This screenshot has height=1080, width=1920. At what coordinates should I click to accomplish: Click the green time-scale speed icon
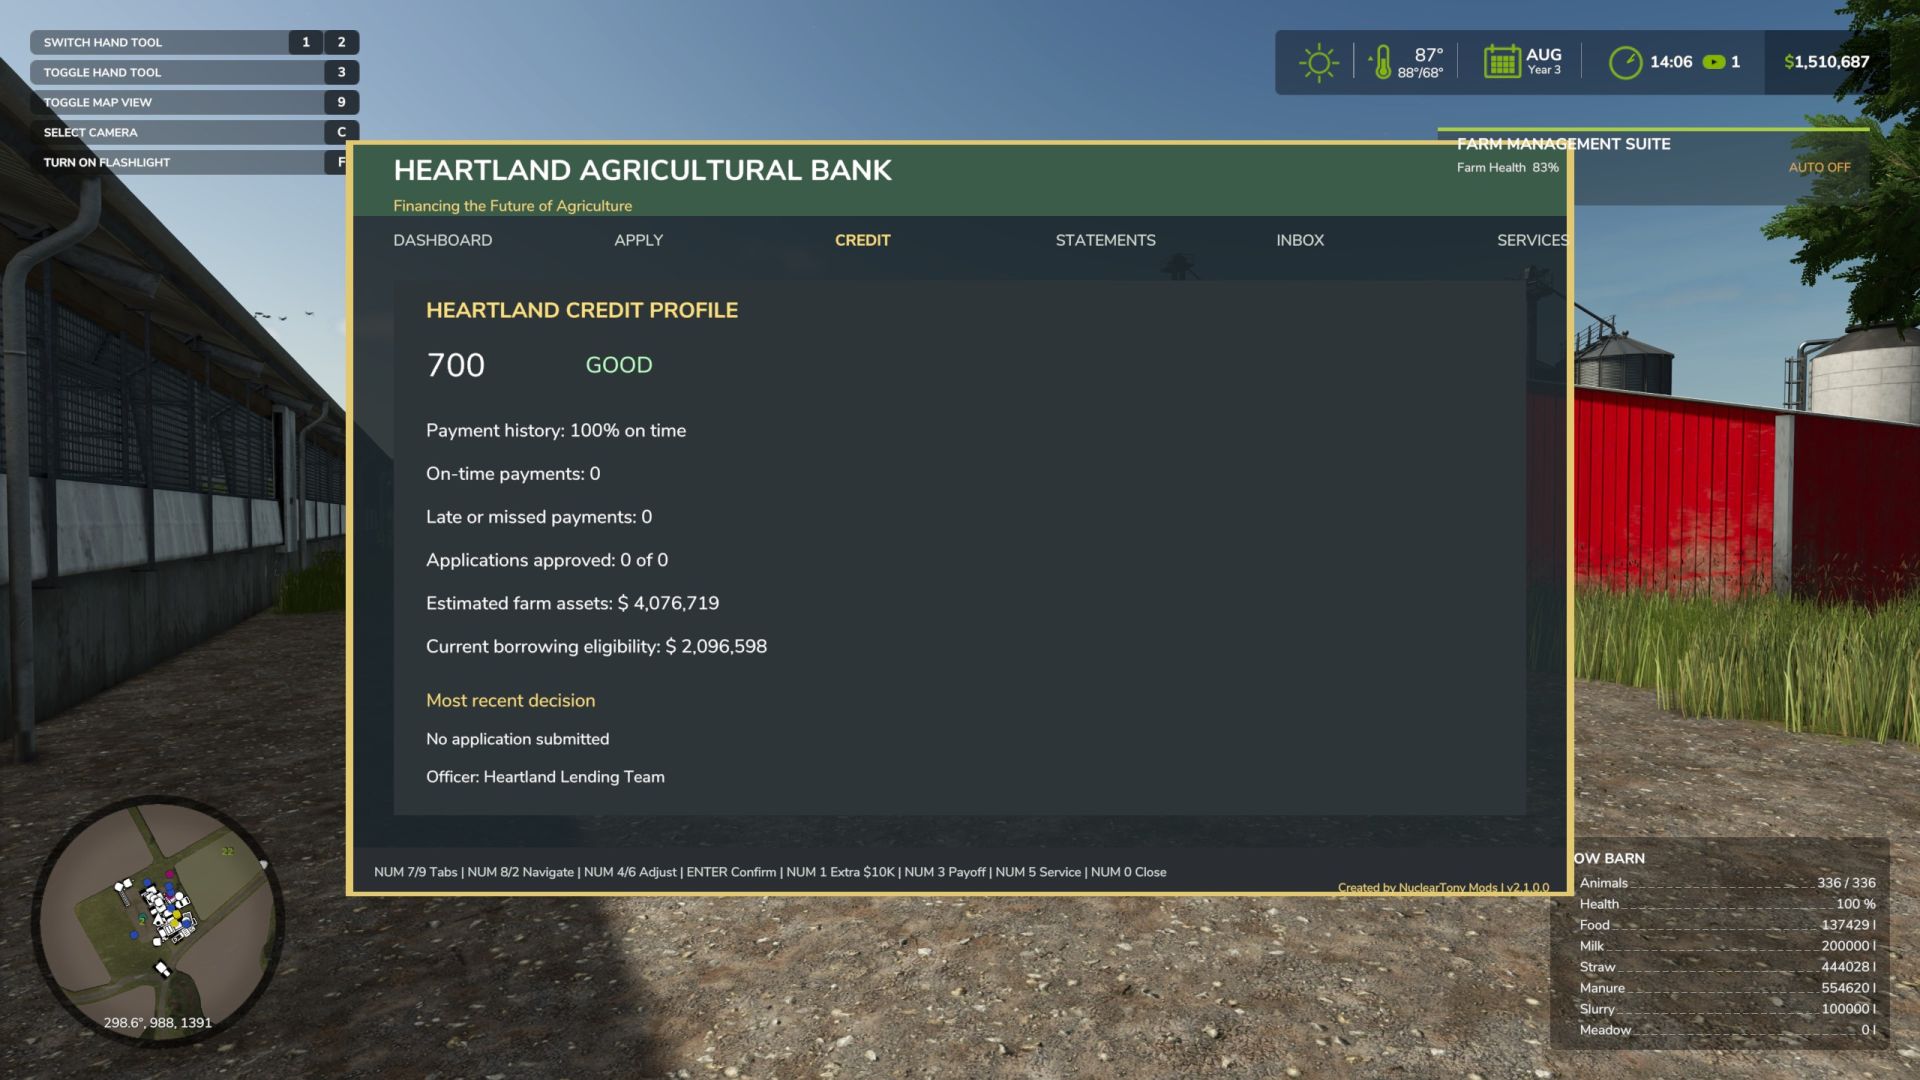[x=1714, y=62]
